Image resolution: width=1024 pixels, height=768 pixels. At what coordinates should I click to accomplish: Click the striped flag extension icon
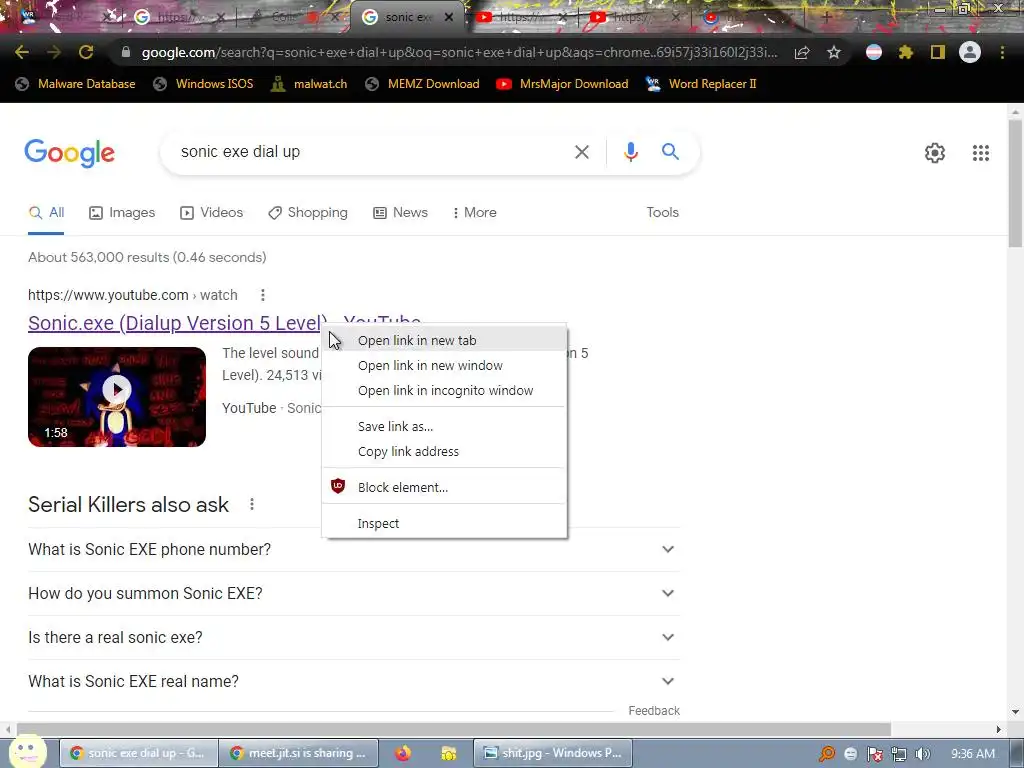(874, 52)
